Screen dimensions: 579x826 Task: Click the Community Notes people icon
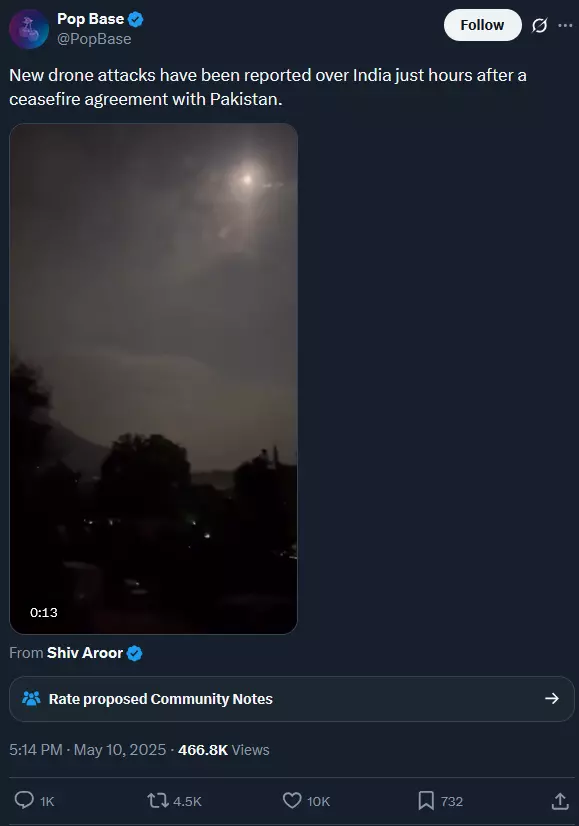point(31,699)
